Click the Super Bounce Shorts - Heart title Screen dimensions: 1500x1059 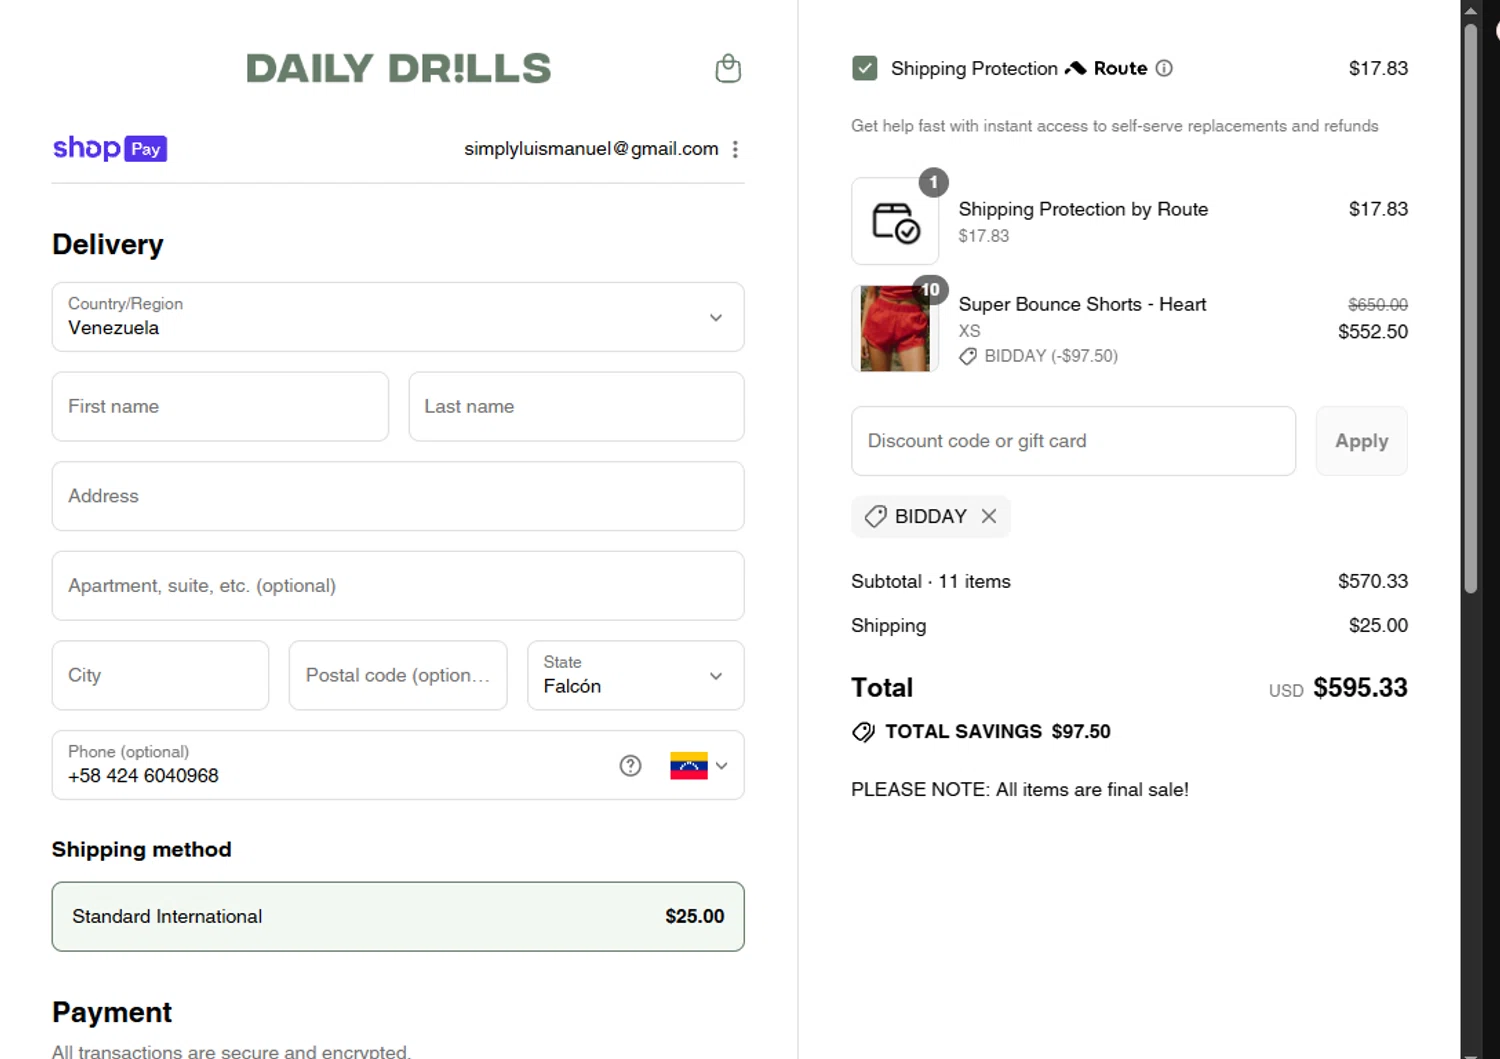1082,304
